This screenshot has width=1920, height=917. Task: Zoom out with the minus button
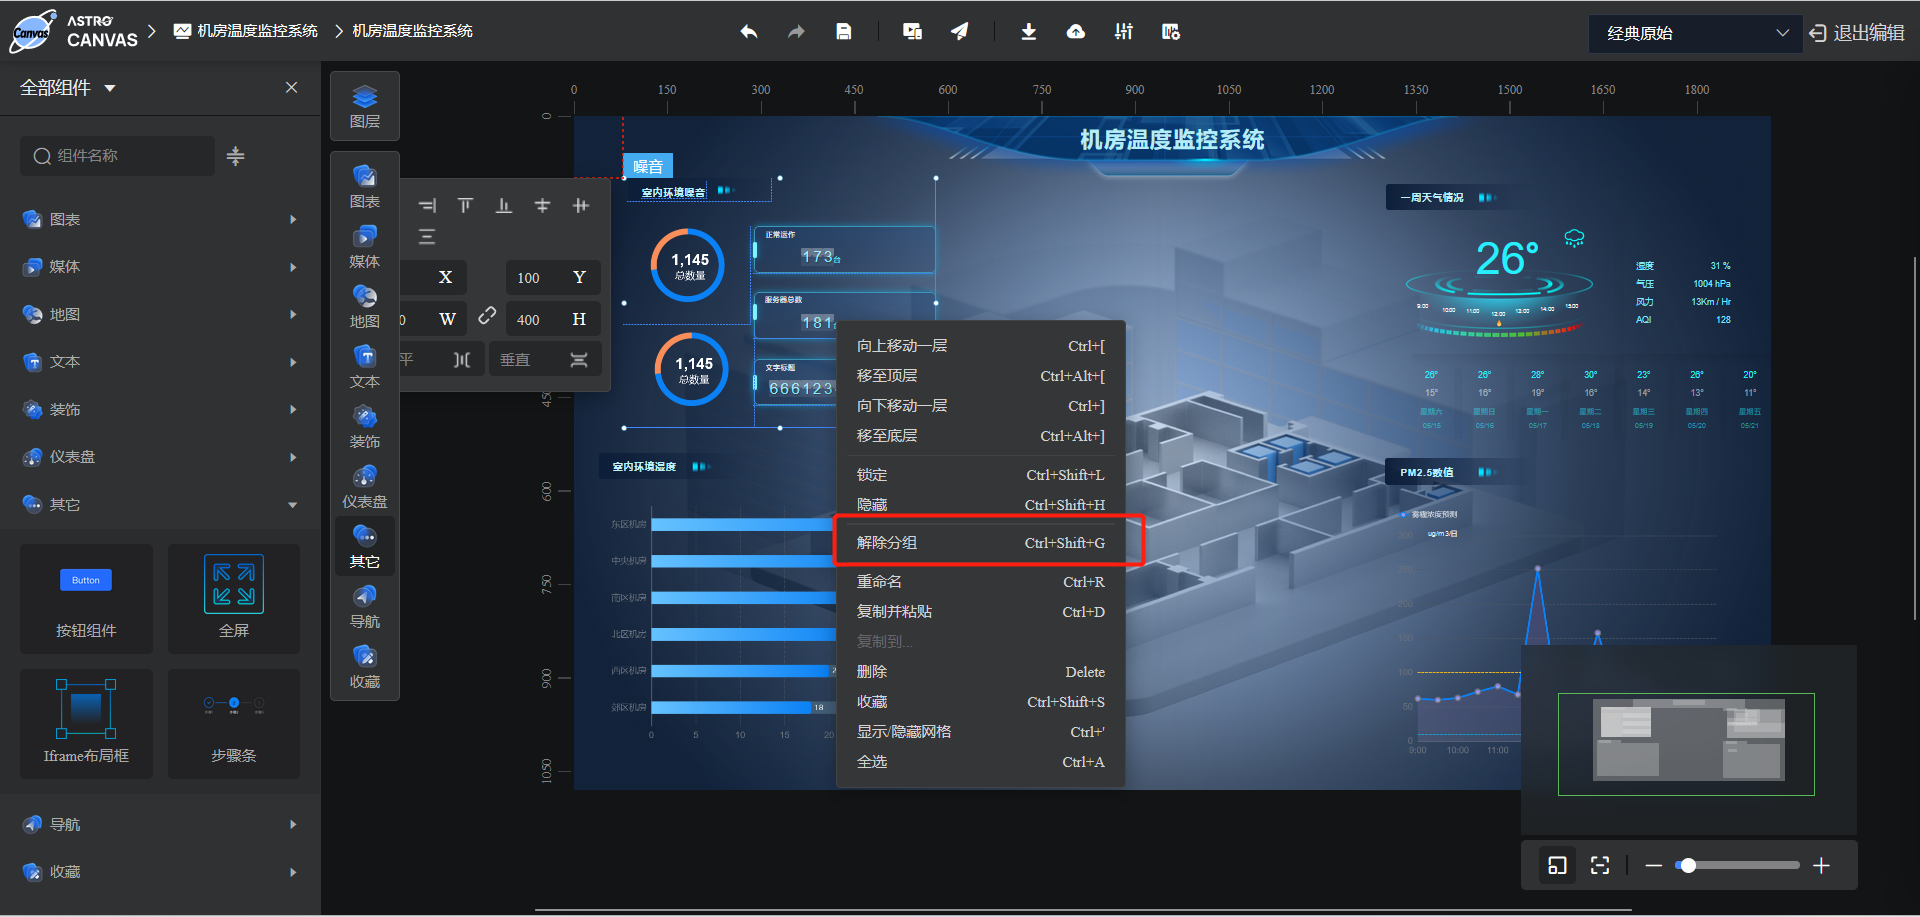[x=1654, y=865]
